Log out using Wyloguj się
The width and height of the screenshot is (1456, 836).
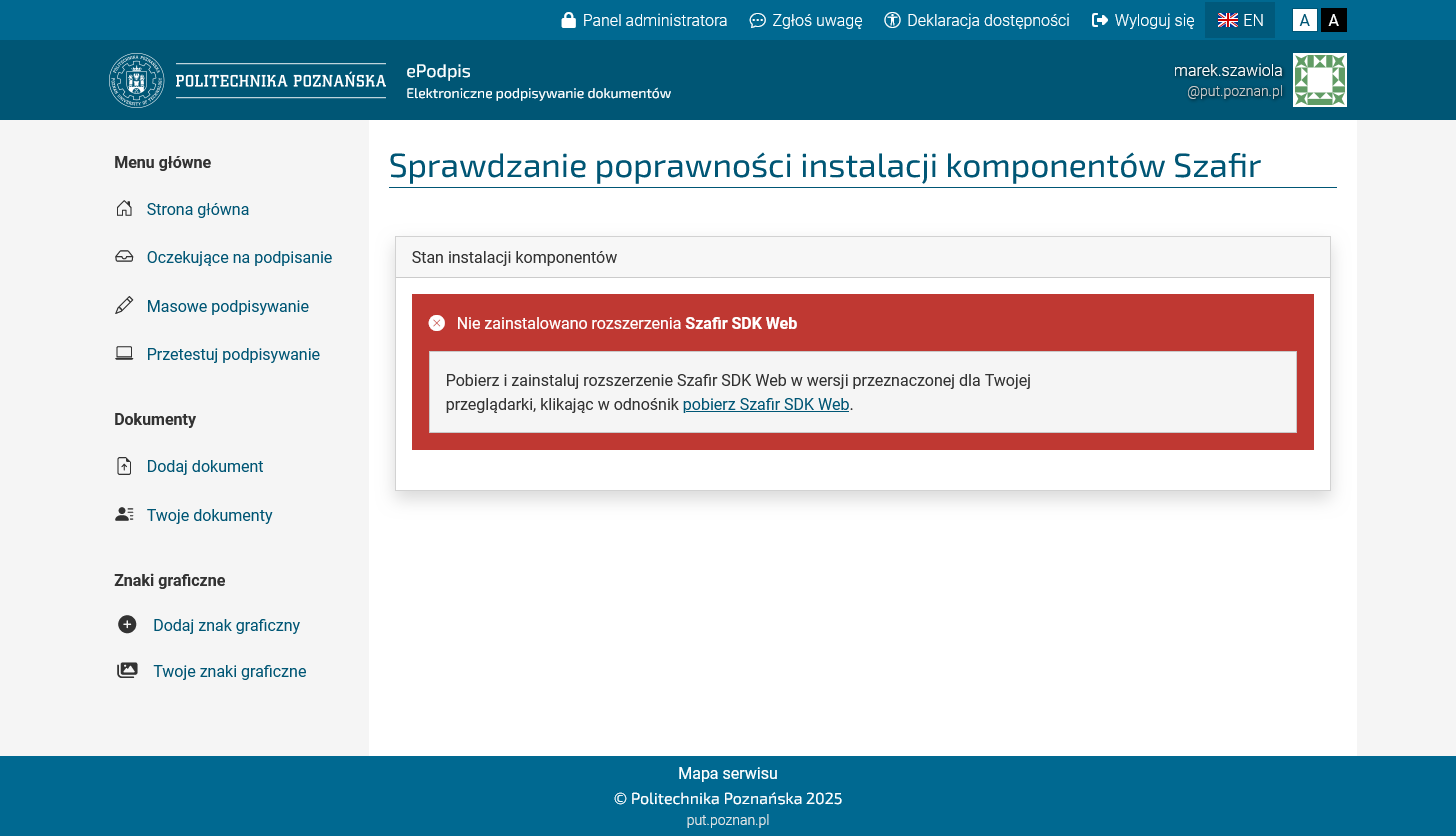[1143, 20]
